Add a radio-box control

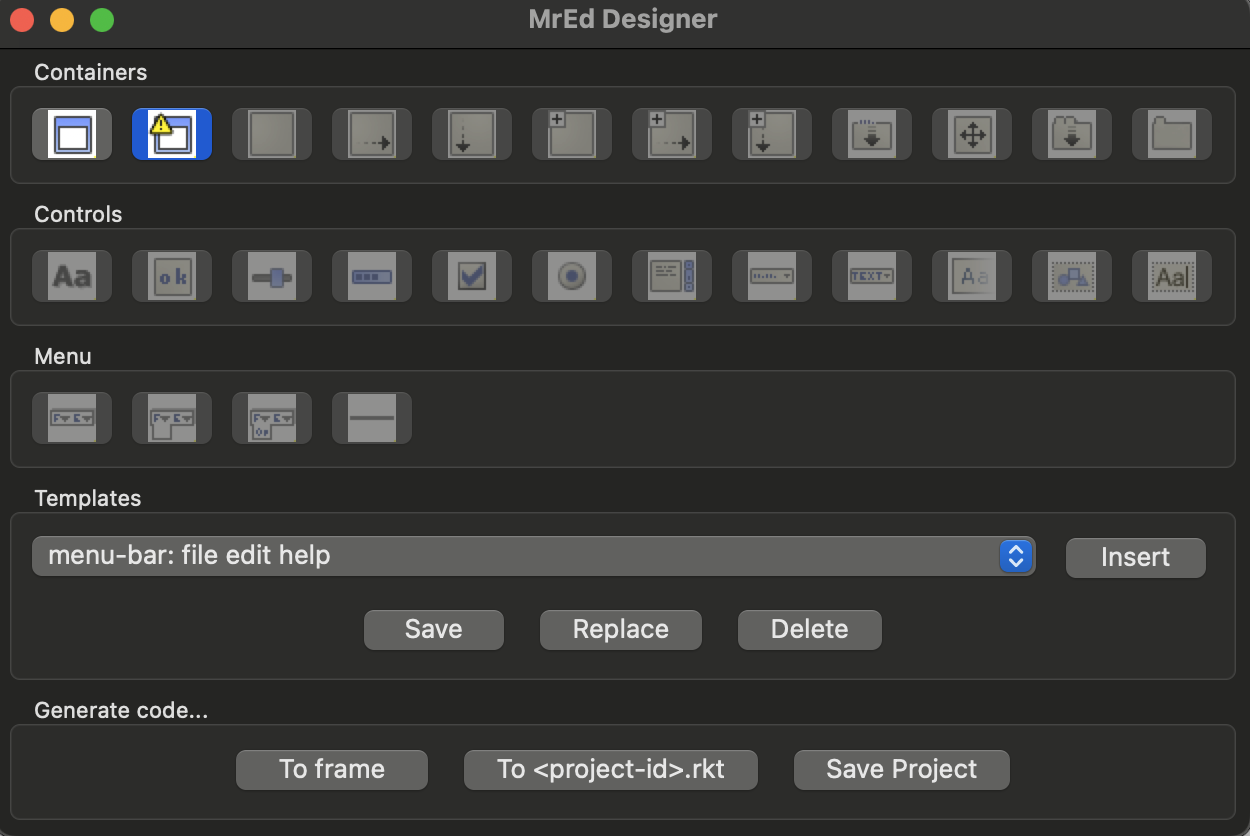pos(572,276)
